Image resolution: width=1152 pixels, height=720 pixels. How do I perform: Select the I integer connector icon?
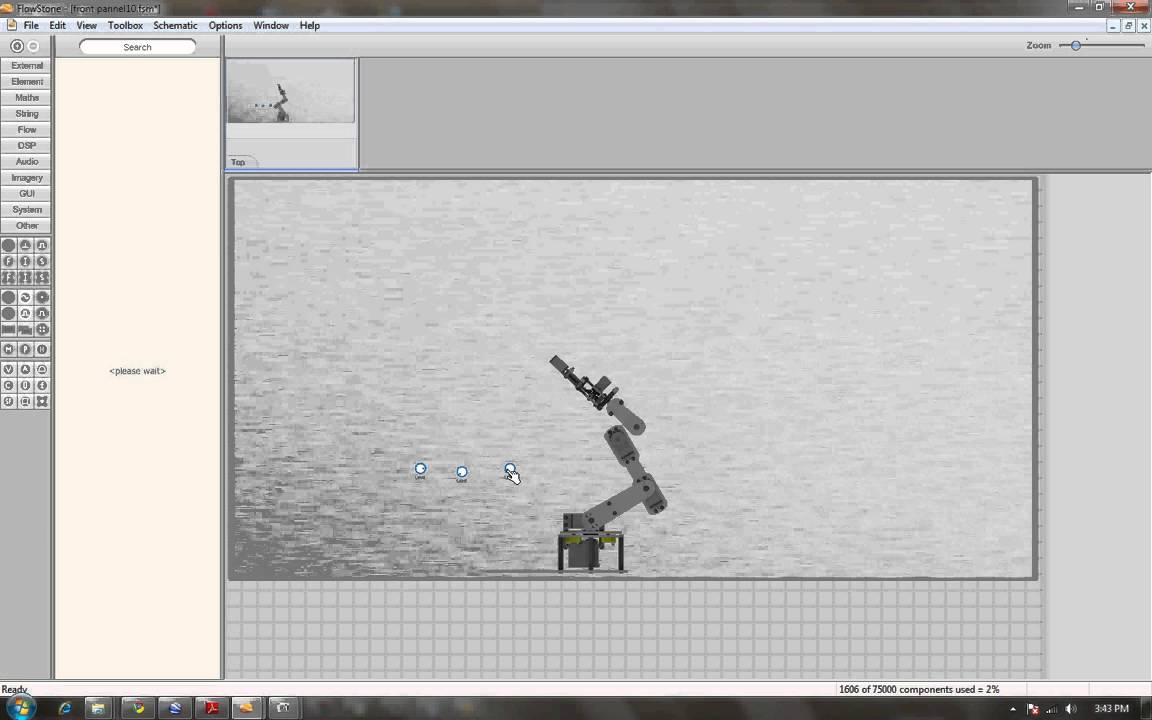coord(25,262)
